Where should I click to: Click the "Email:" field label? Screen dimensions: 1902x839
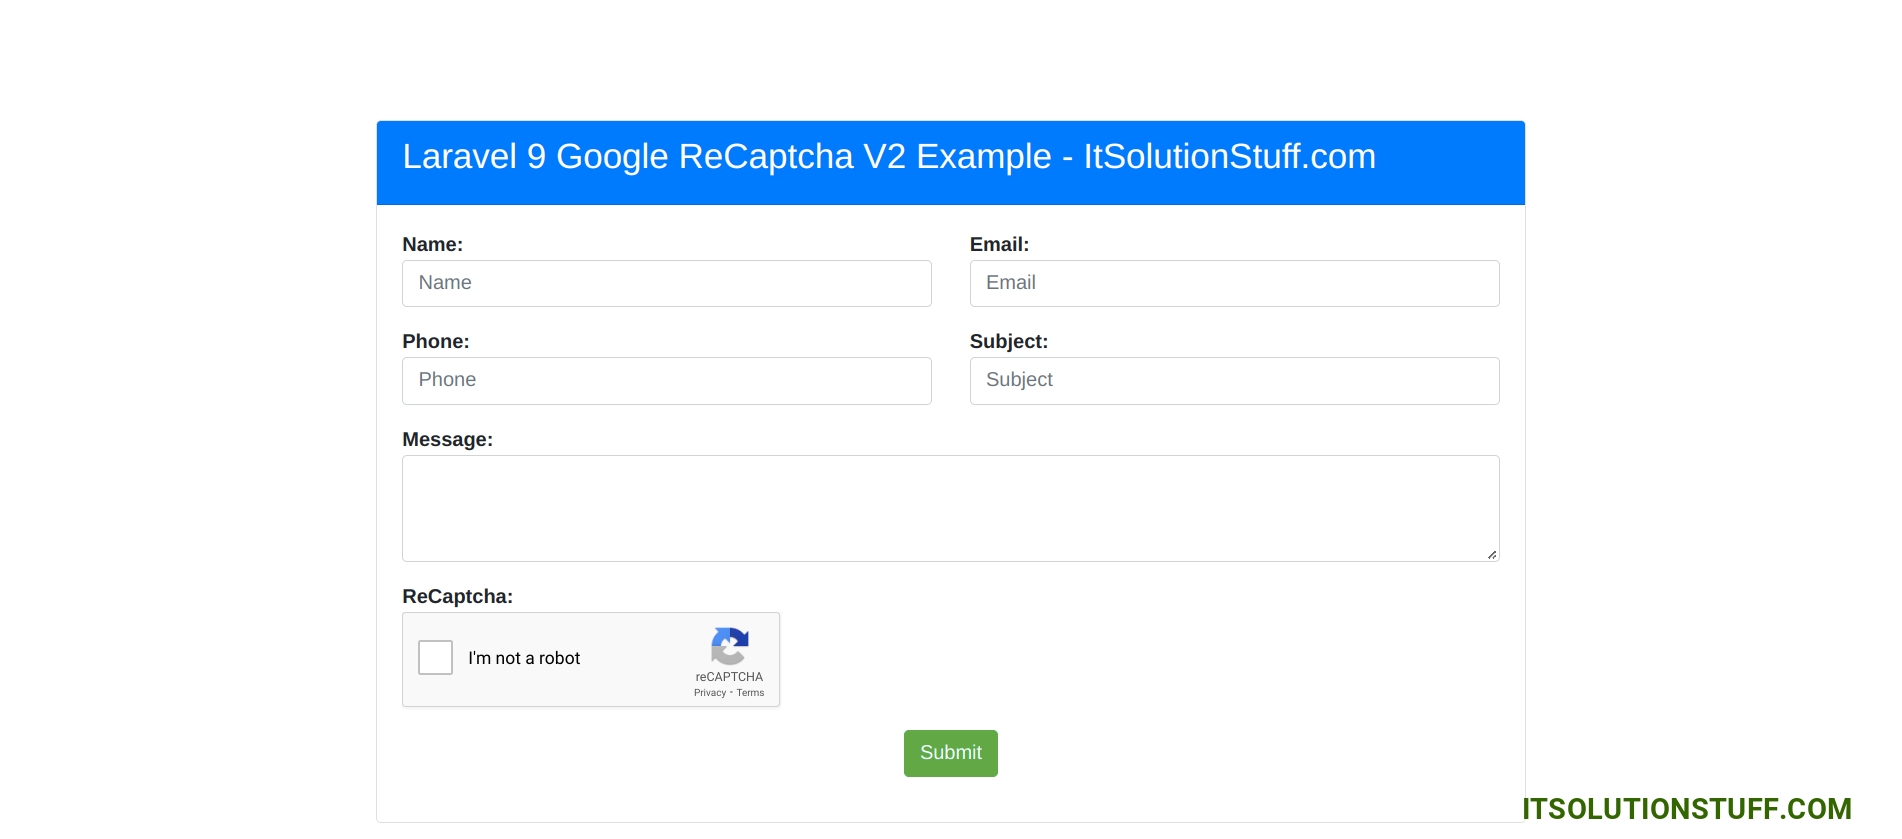[x=998, y=245]
